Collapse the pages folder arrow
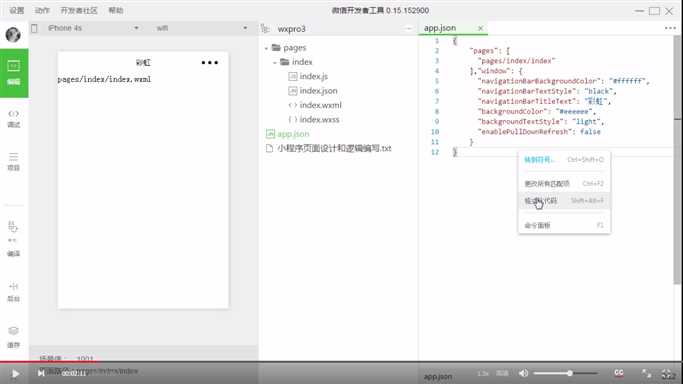This screenshot has height=384, width=683. click(267, 48)
